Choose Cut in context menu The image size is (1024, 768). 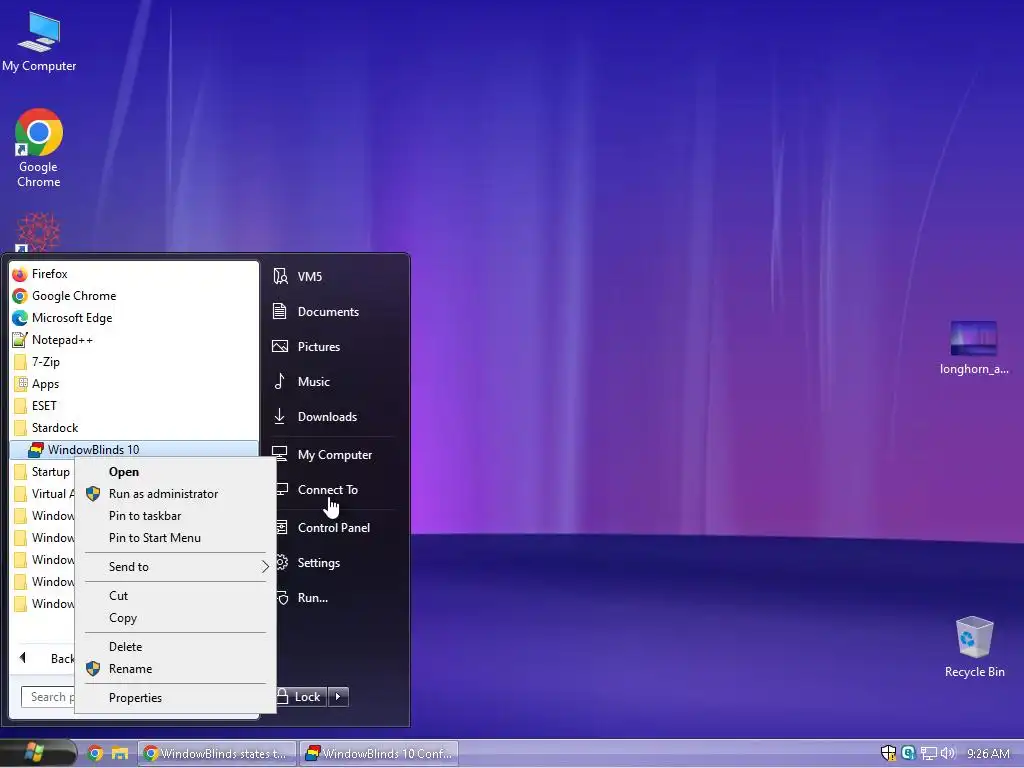click(x=176, y=596)
